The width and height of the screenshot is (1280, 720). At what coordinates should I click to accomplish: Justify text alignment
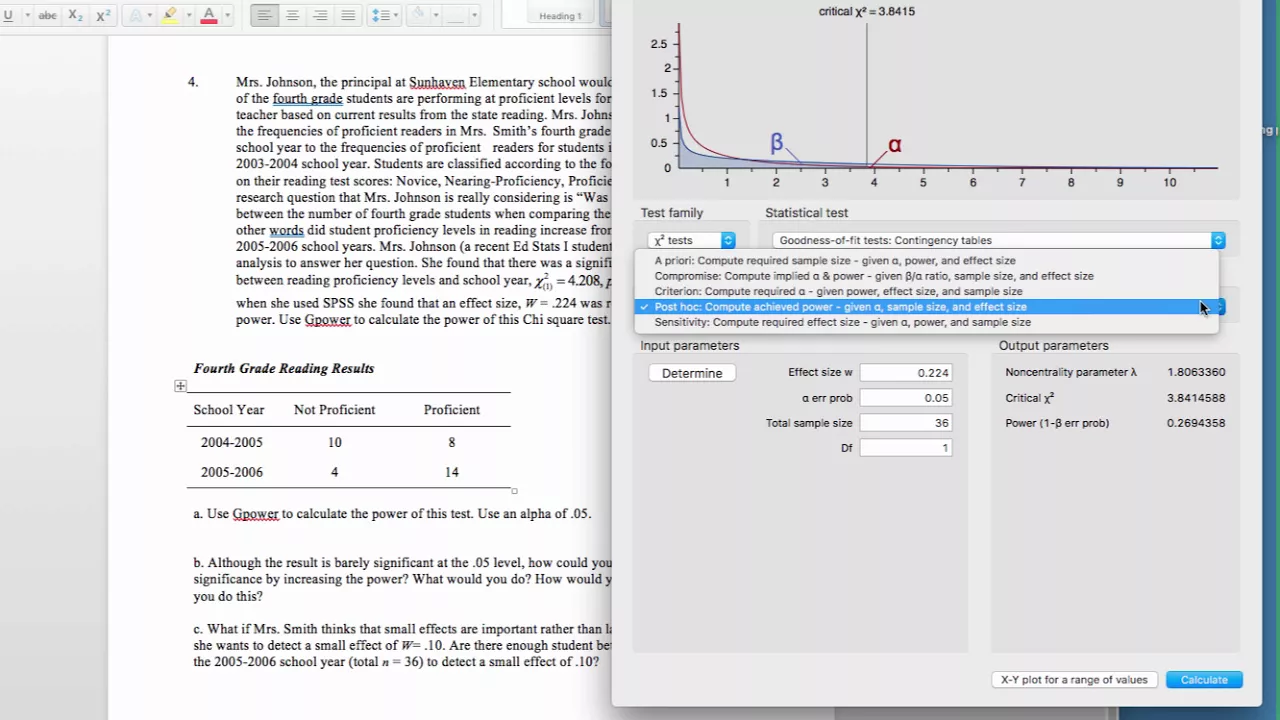348,16
